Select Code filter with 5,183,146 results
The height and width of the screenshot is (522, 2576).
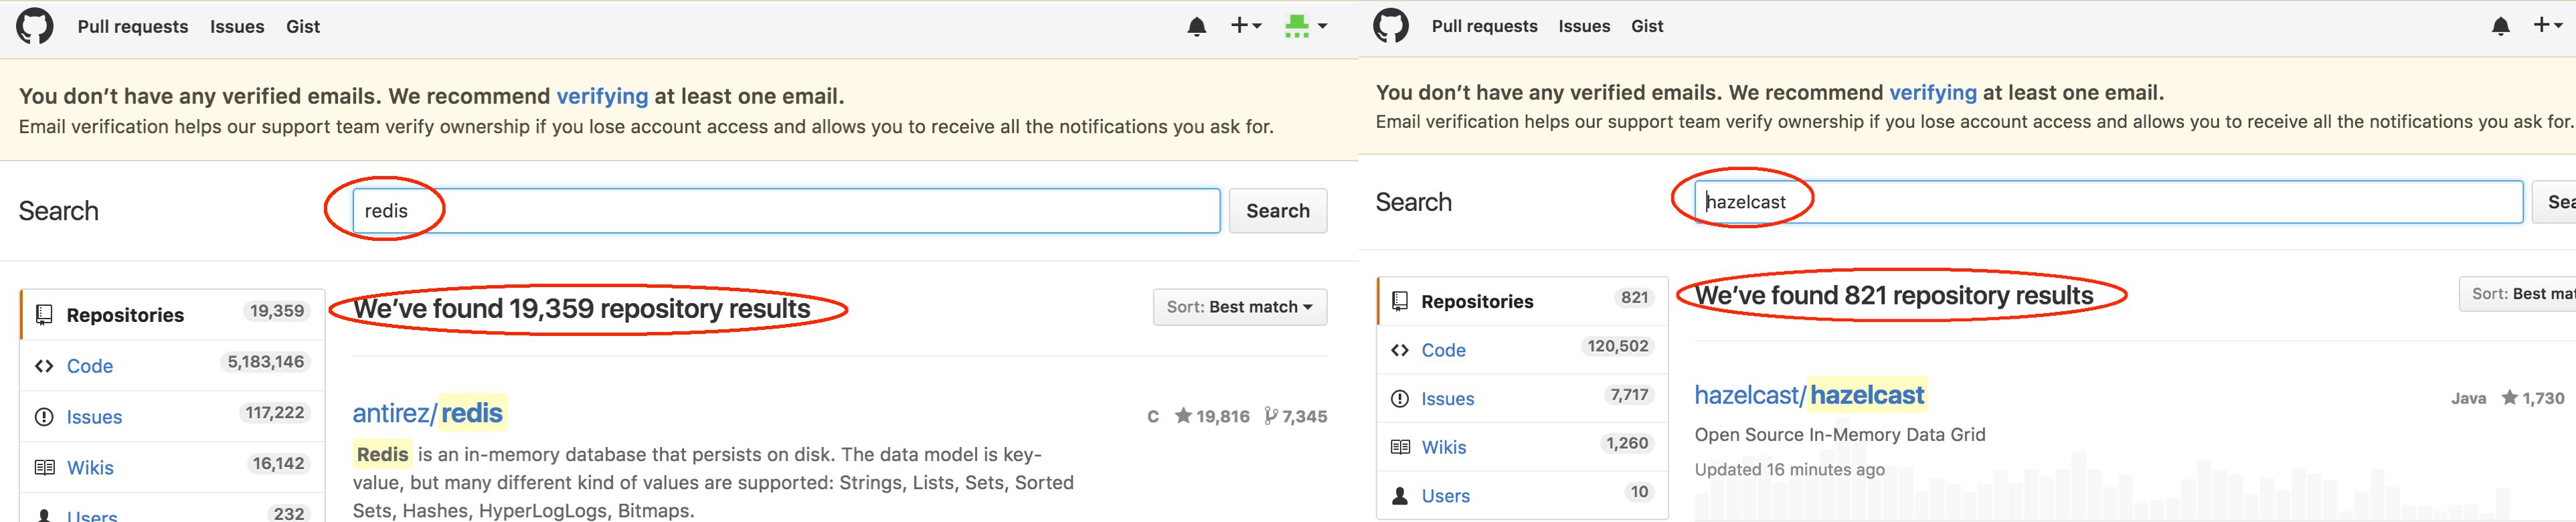[172, 366]
